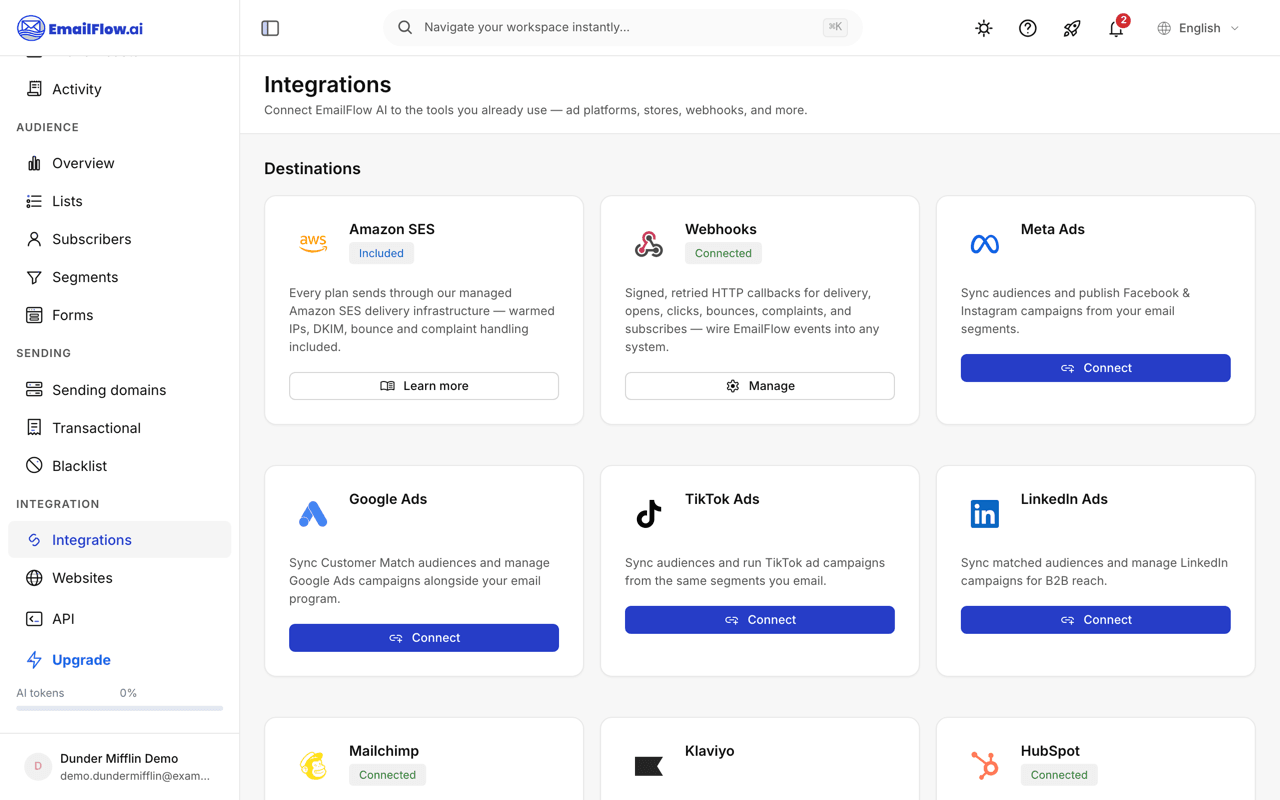Screen dimensions: 1280x800
Task: Open notifications bell with 2 badge
Action: tap(1116, 28)
